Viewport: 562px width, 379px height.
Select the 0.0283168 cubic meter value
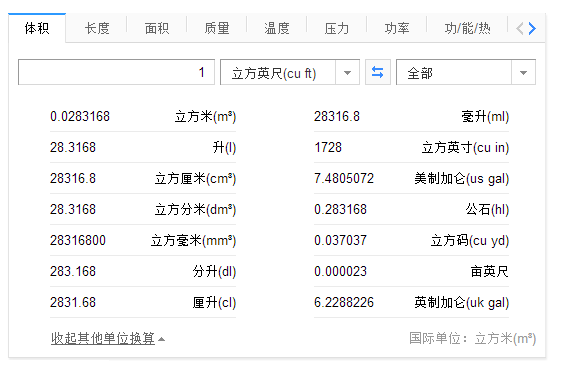pyautogui.click(x=80, y=117)
